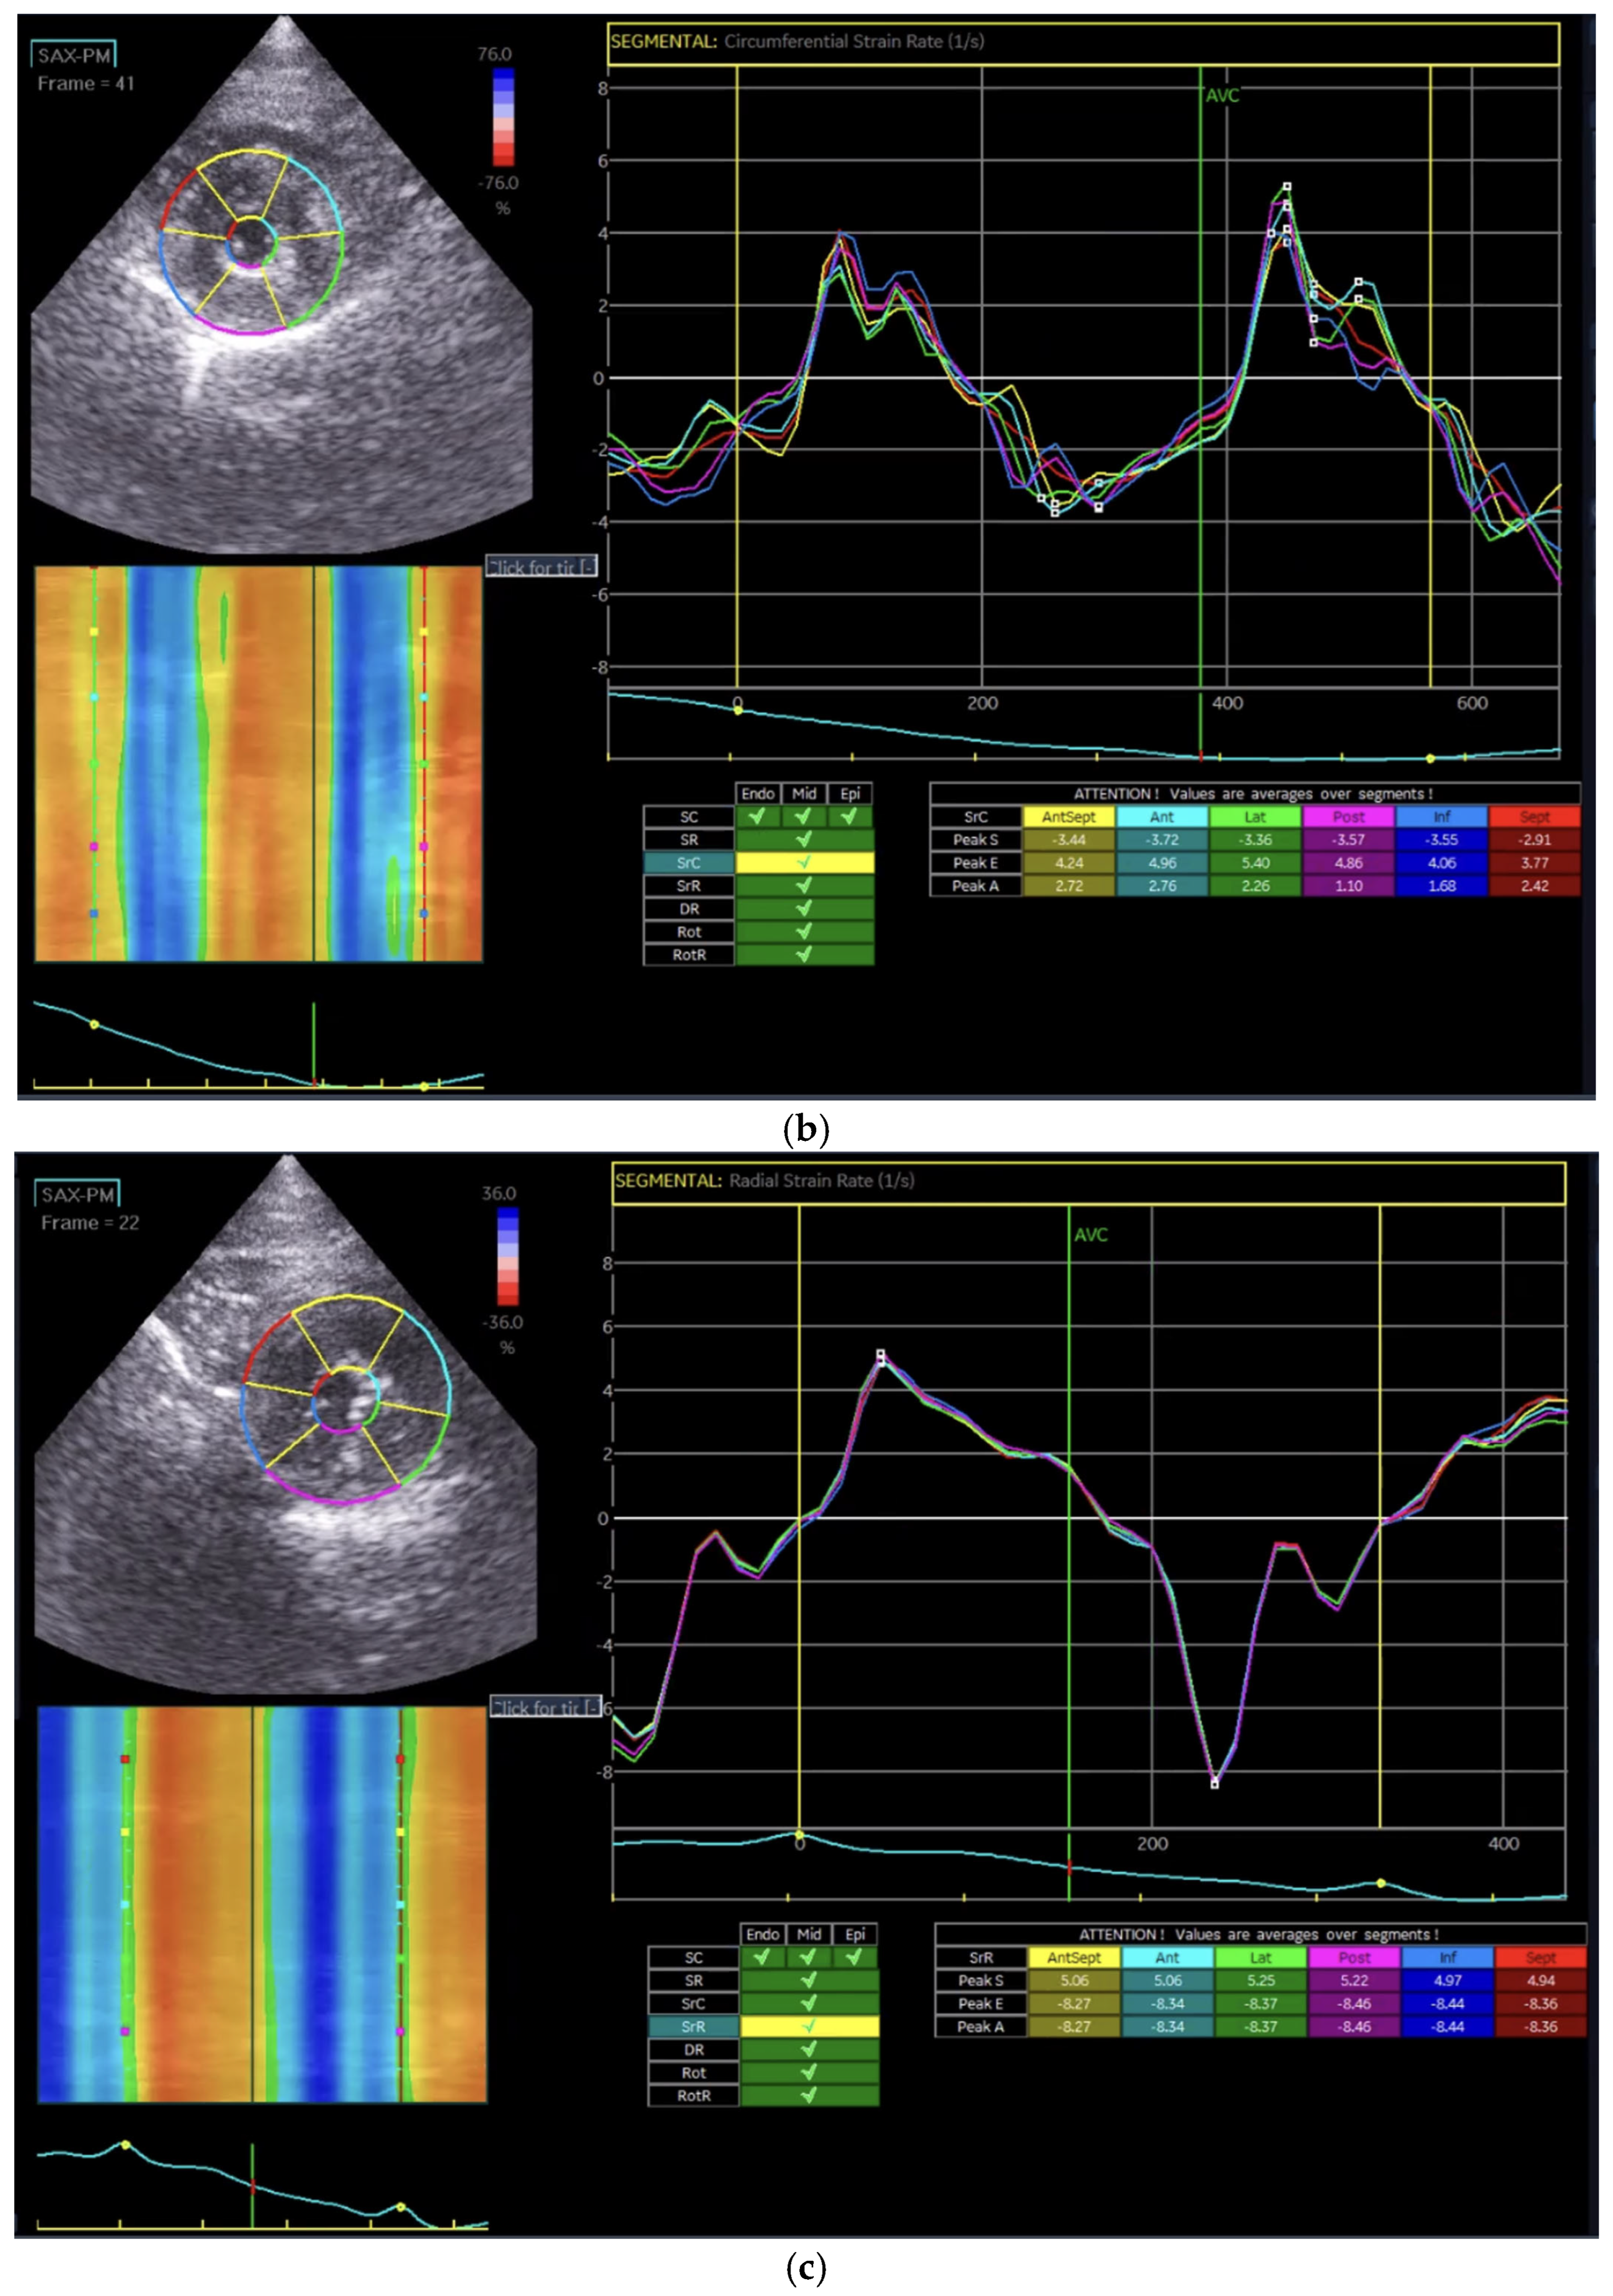
Task: Click the SAX-PM view label above Frame = 22
Action: pos(77,1195)
